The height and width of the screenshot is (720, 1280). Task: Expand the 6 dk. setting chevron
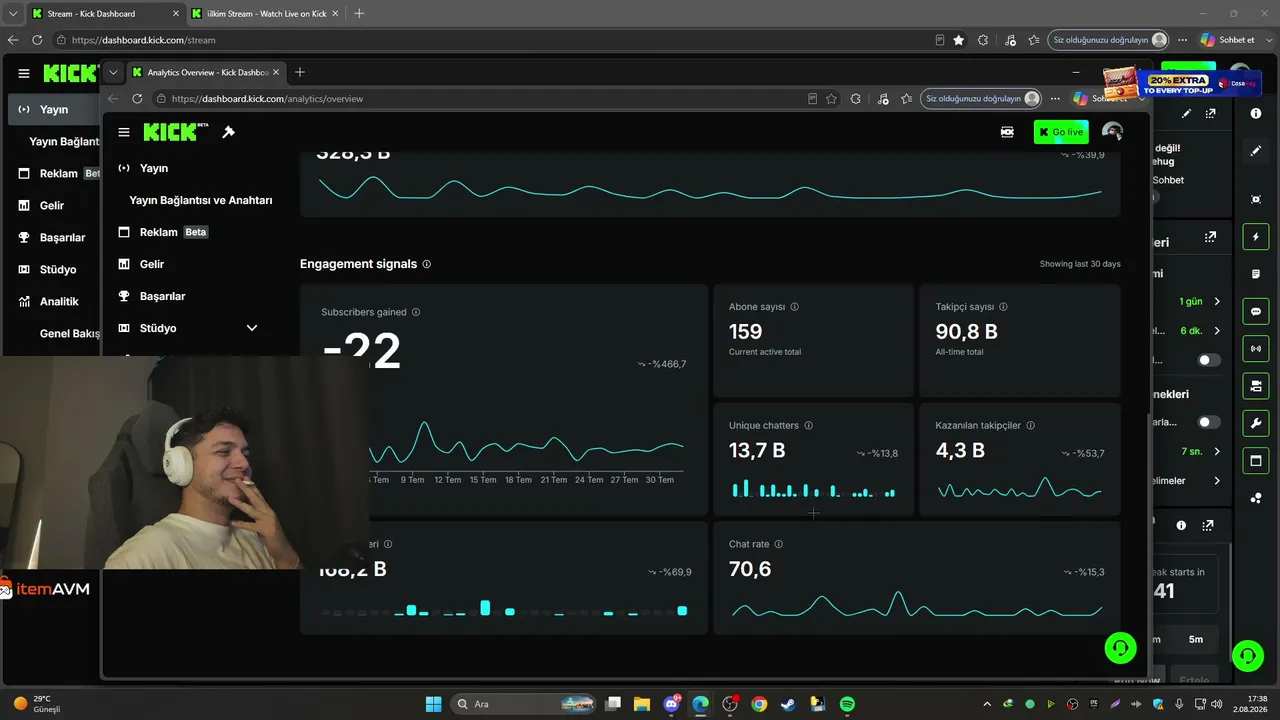pos(1217,330)
